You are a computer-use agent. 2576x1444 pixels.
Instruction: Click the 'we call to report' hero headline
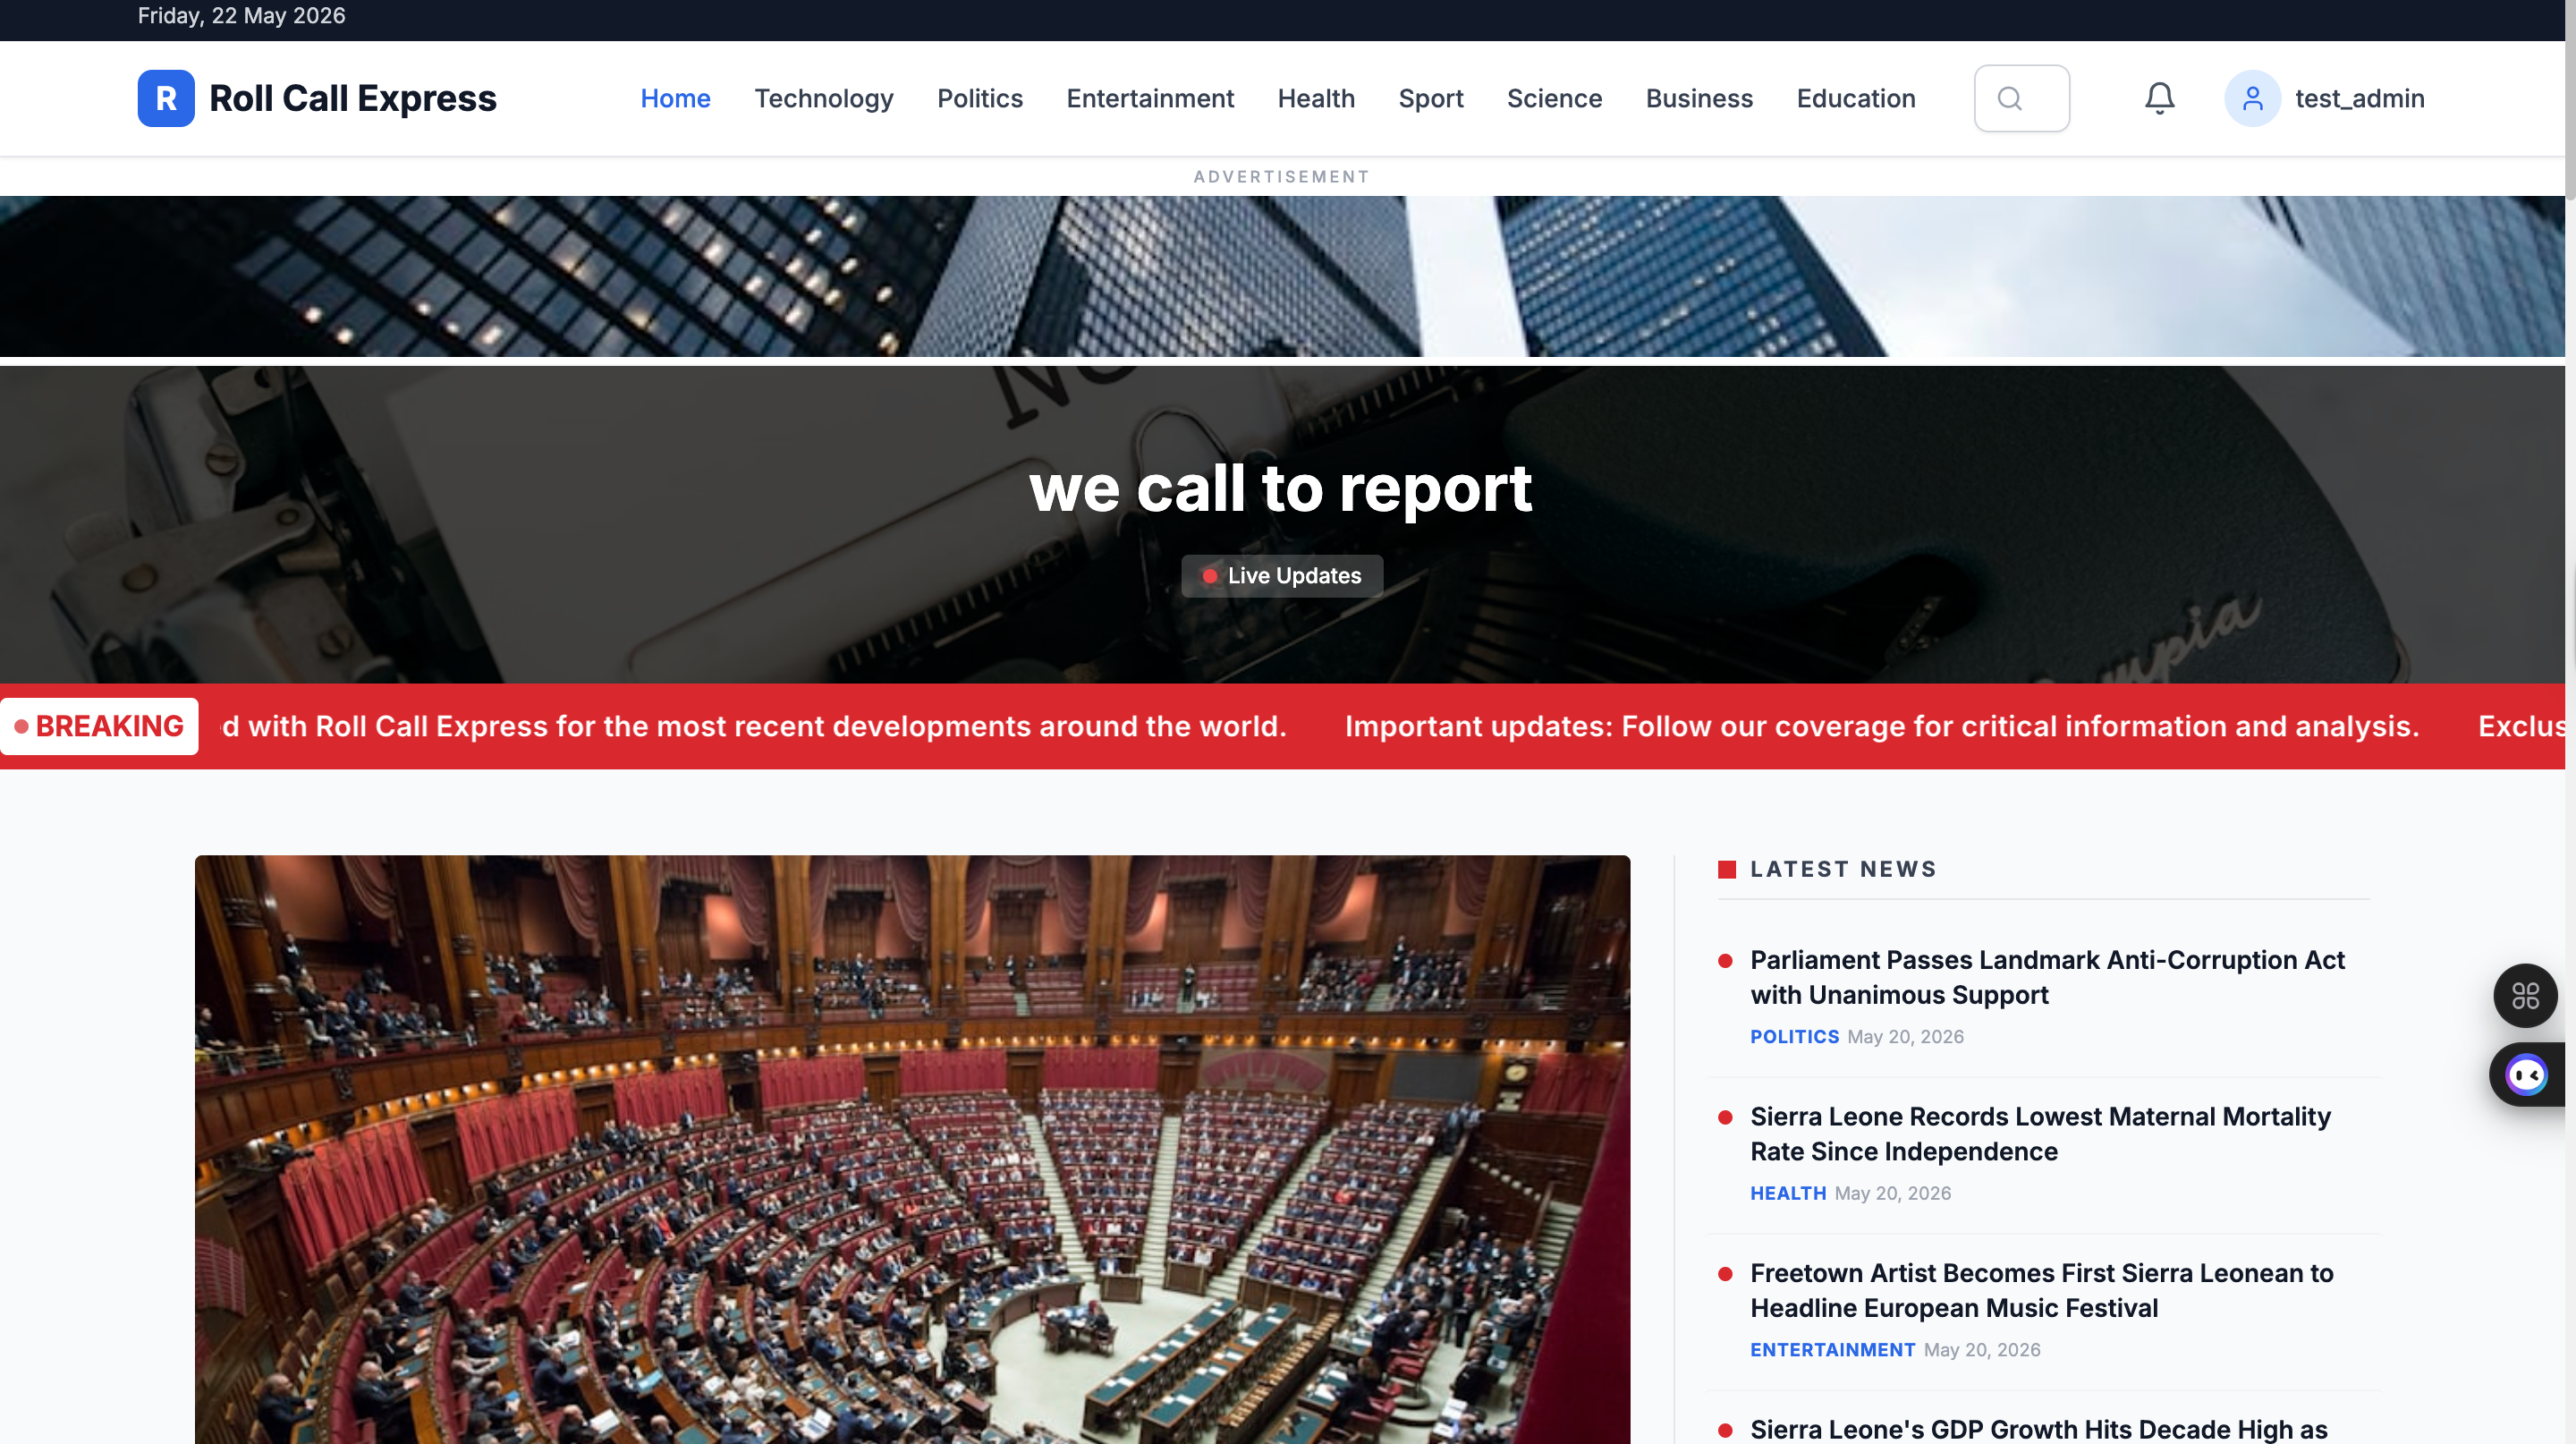[x=1281, y=489]
